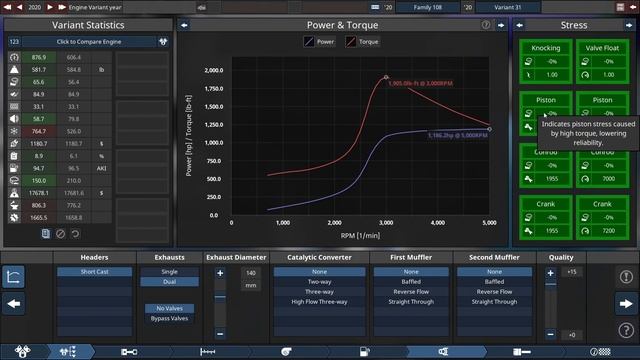Advance variant year forward one year

(50, 7)
